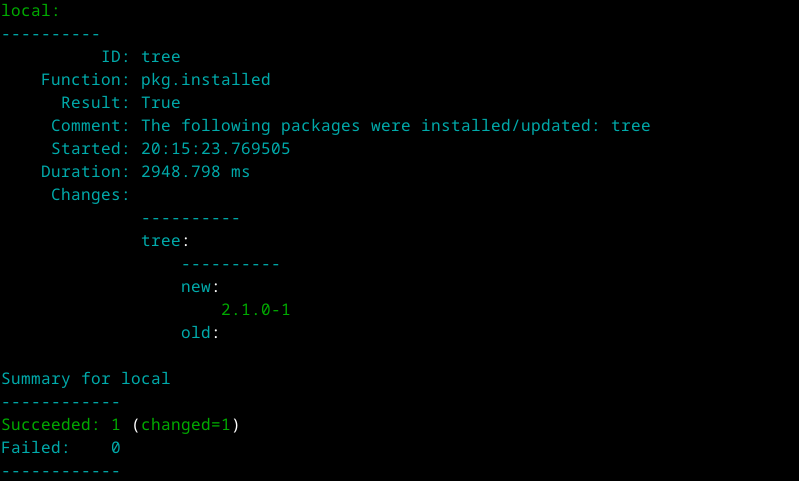Screen dimensions: 799x481
Task: Select the "2948.798 ms" duration value
Action: click(x=195, y=172)
